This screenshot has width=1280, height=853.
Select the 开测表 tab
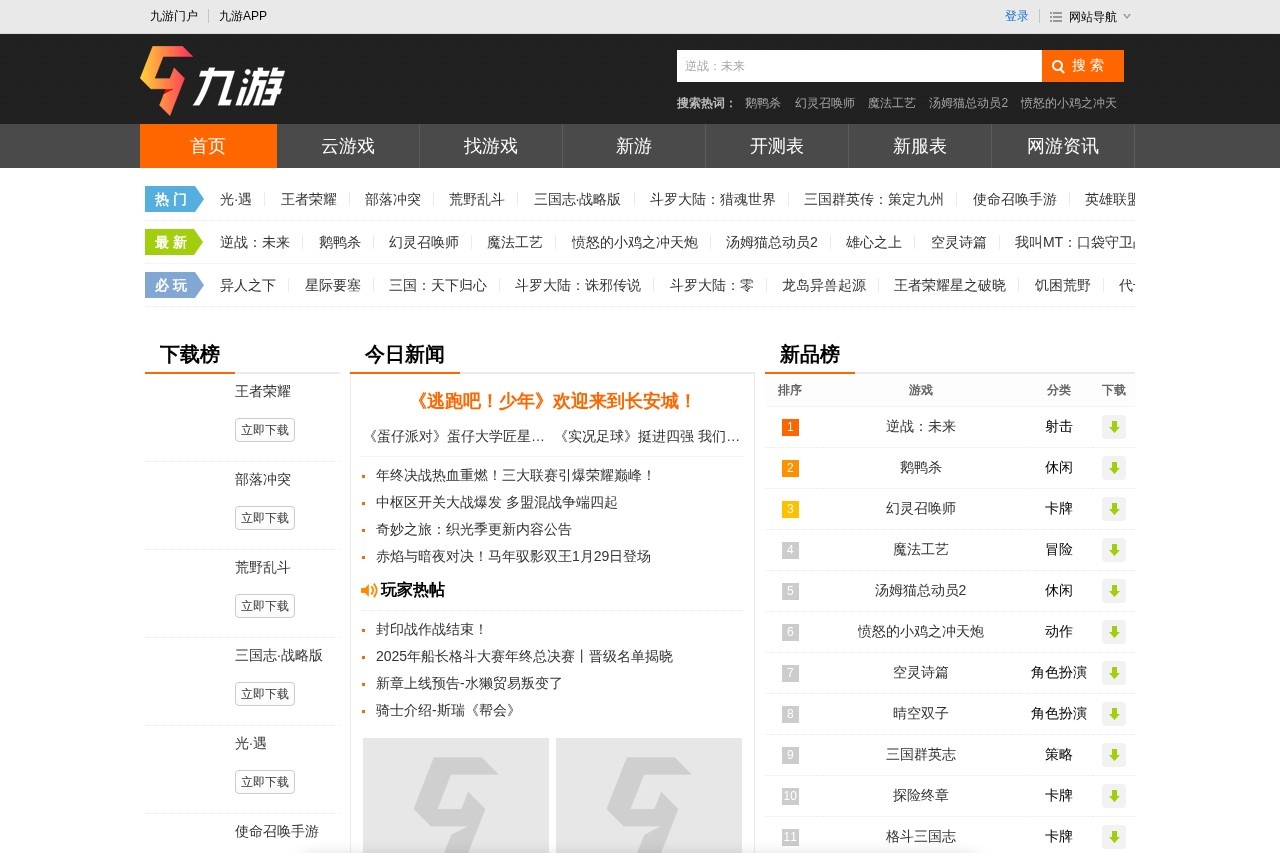(x=777, y=146)
